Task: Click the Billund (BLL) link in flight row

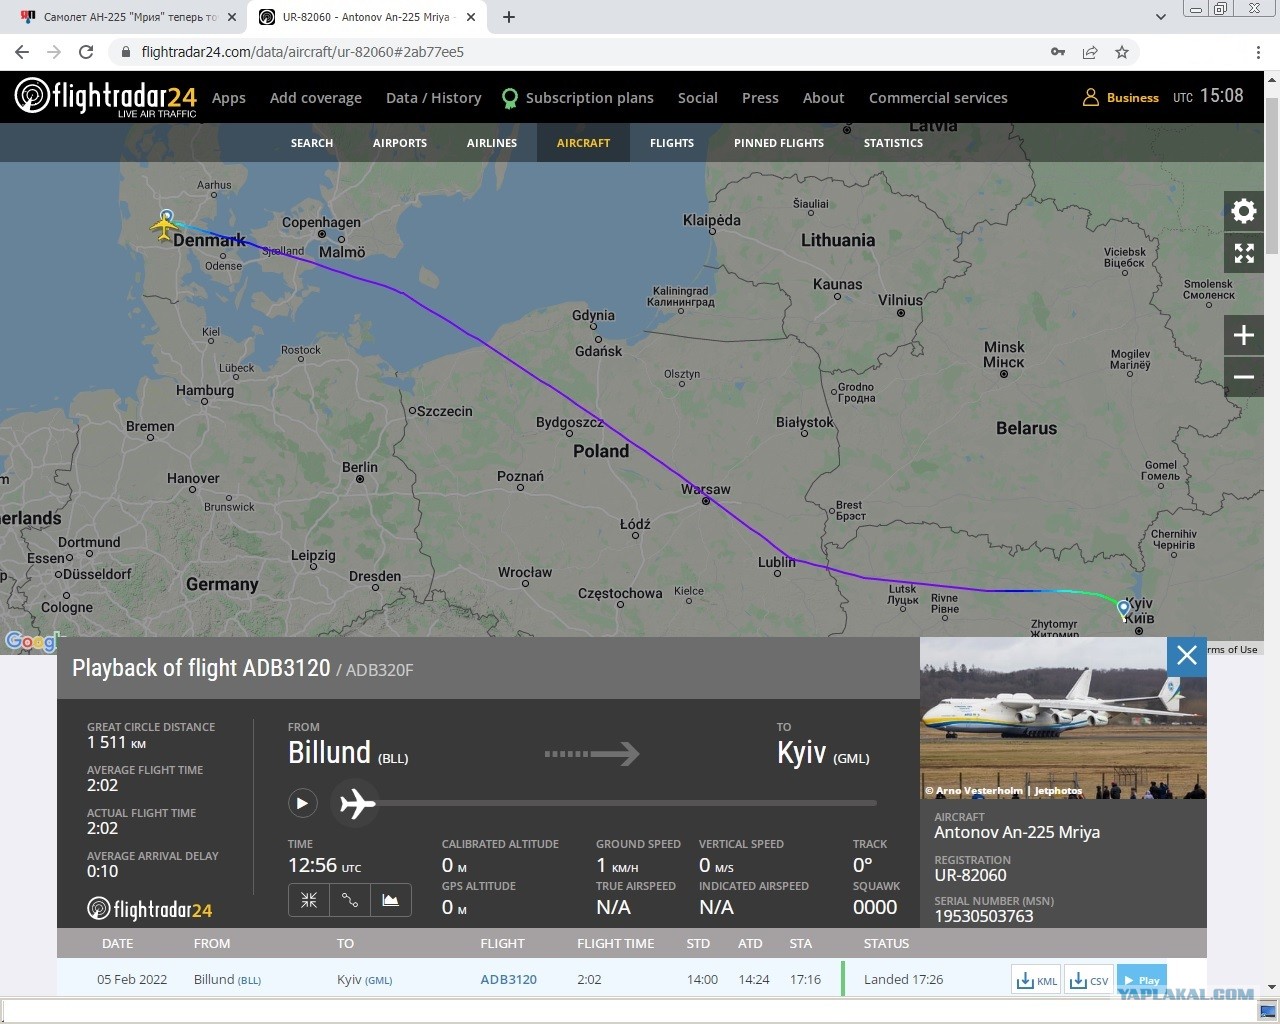Action: 227,980
